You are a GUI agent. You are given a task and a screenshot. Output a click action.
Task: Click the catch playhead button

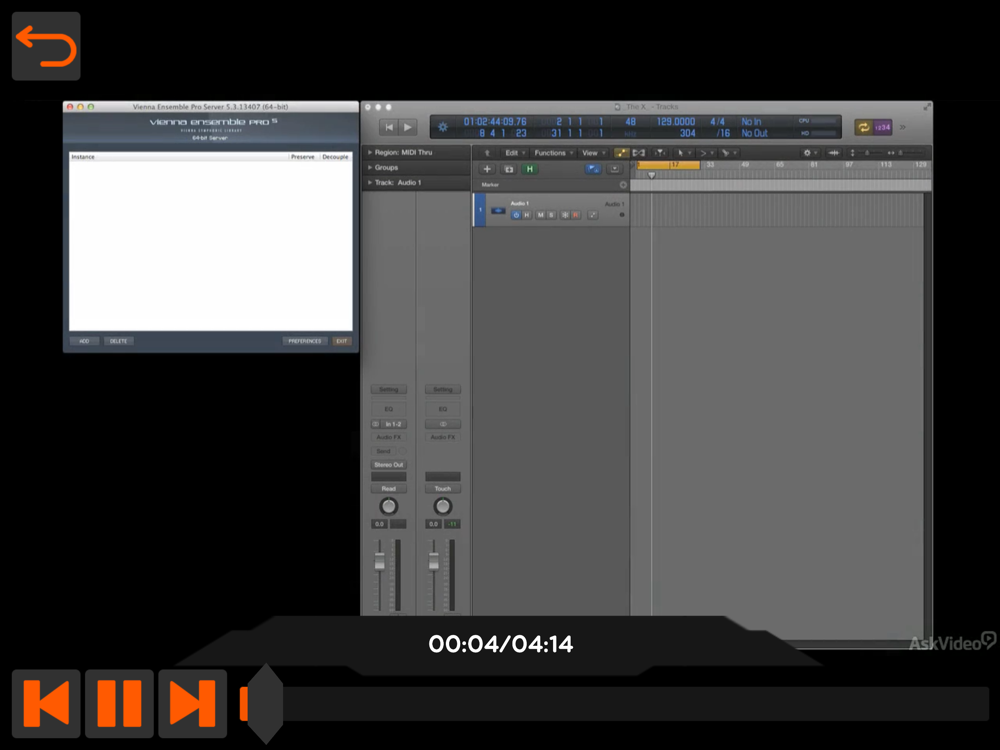661,153
